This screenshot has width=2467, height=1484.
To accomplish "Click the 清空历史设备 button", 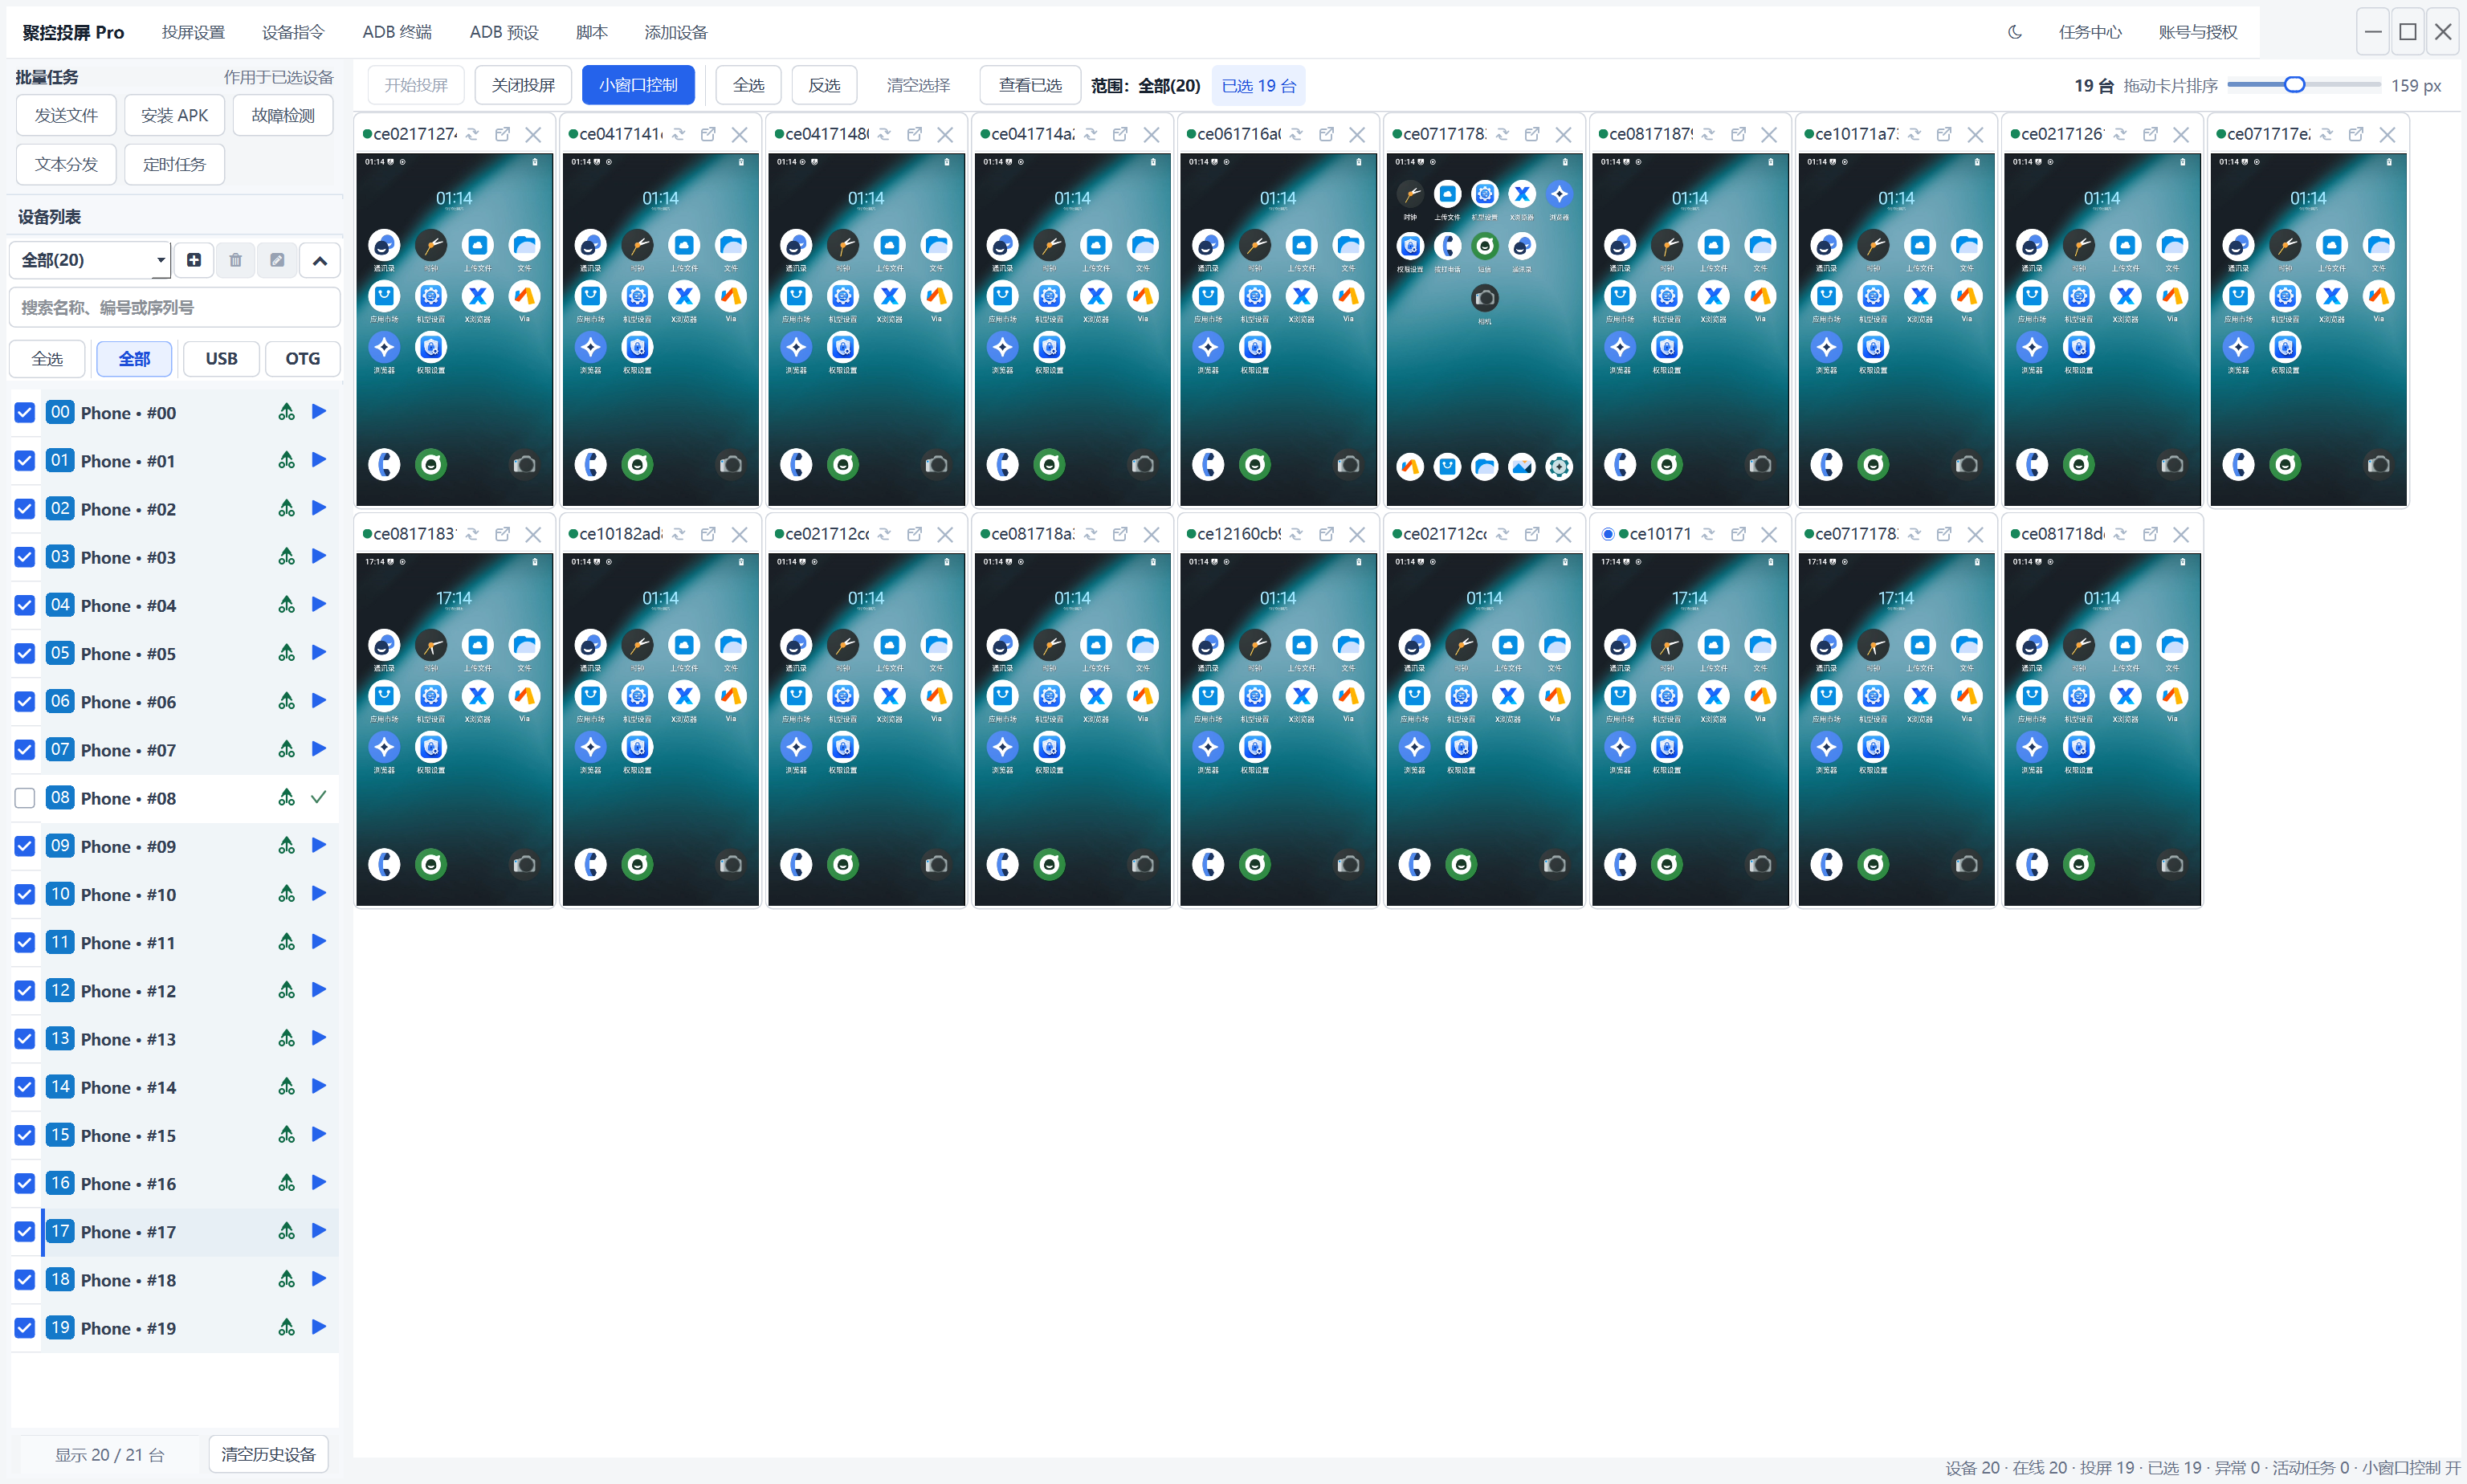I will point(268,1454).
